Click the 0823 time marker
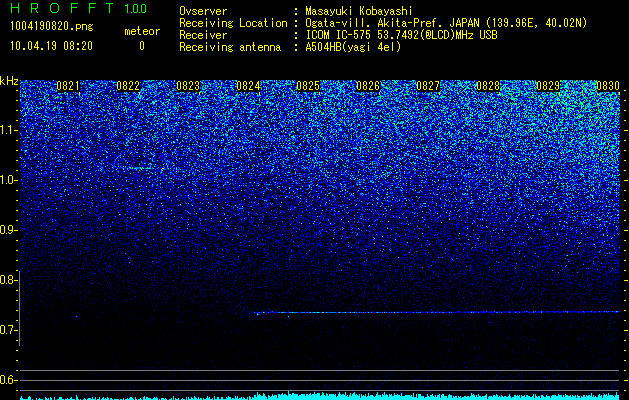The width and height of the screenshot is (629, 400). point(188,86)
